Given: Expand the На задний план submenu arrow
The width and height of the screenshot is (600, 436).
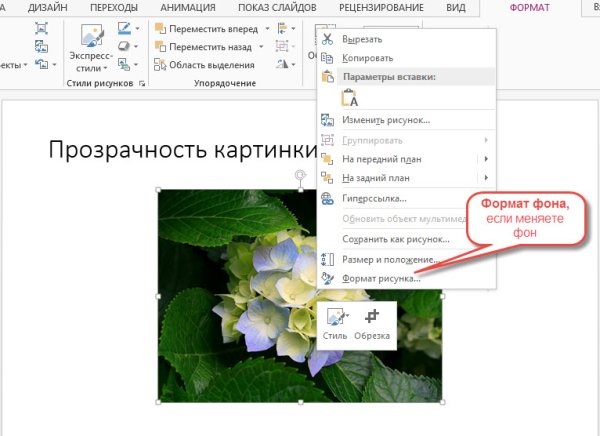Looking at the screenshot, I should tap(486, 178).
